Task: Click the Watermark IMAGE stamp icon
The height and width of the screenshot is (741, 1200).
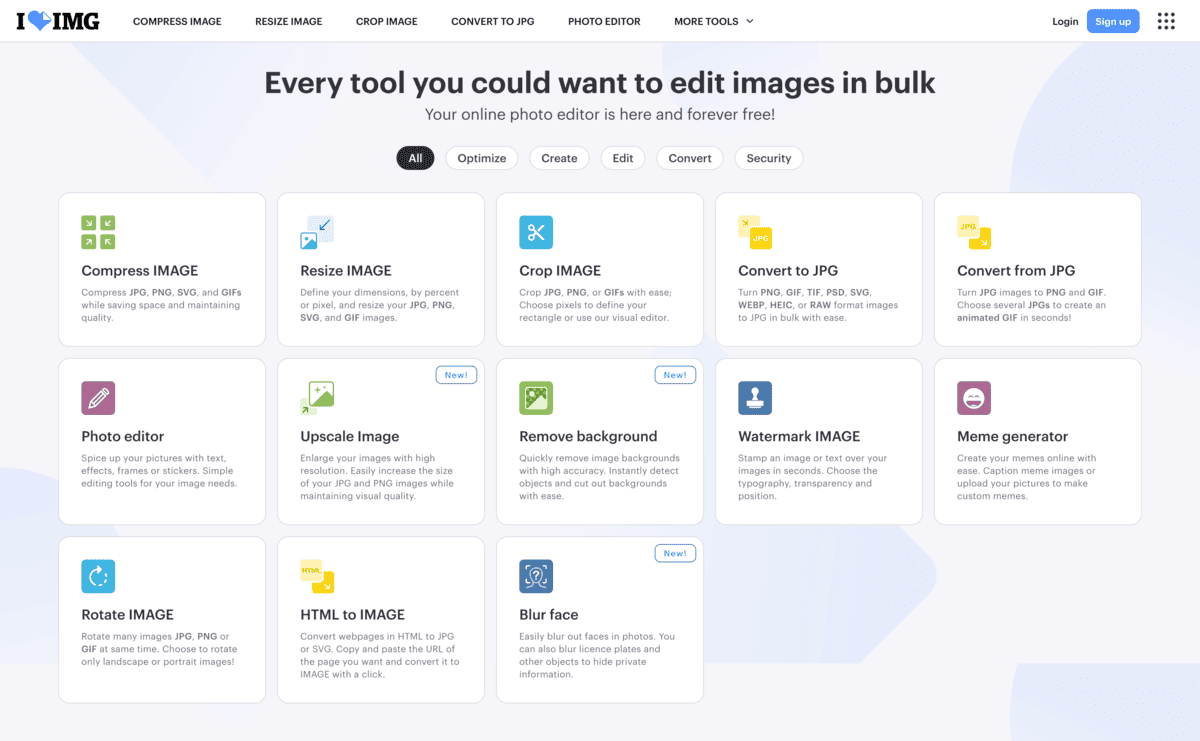Action: (755, 398)
